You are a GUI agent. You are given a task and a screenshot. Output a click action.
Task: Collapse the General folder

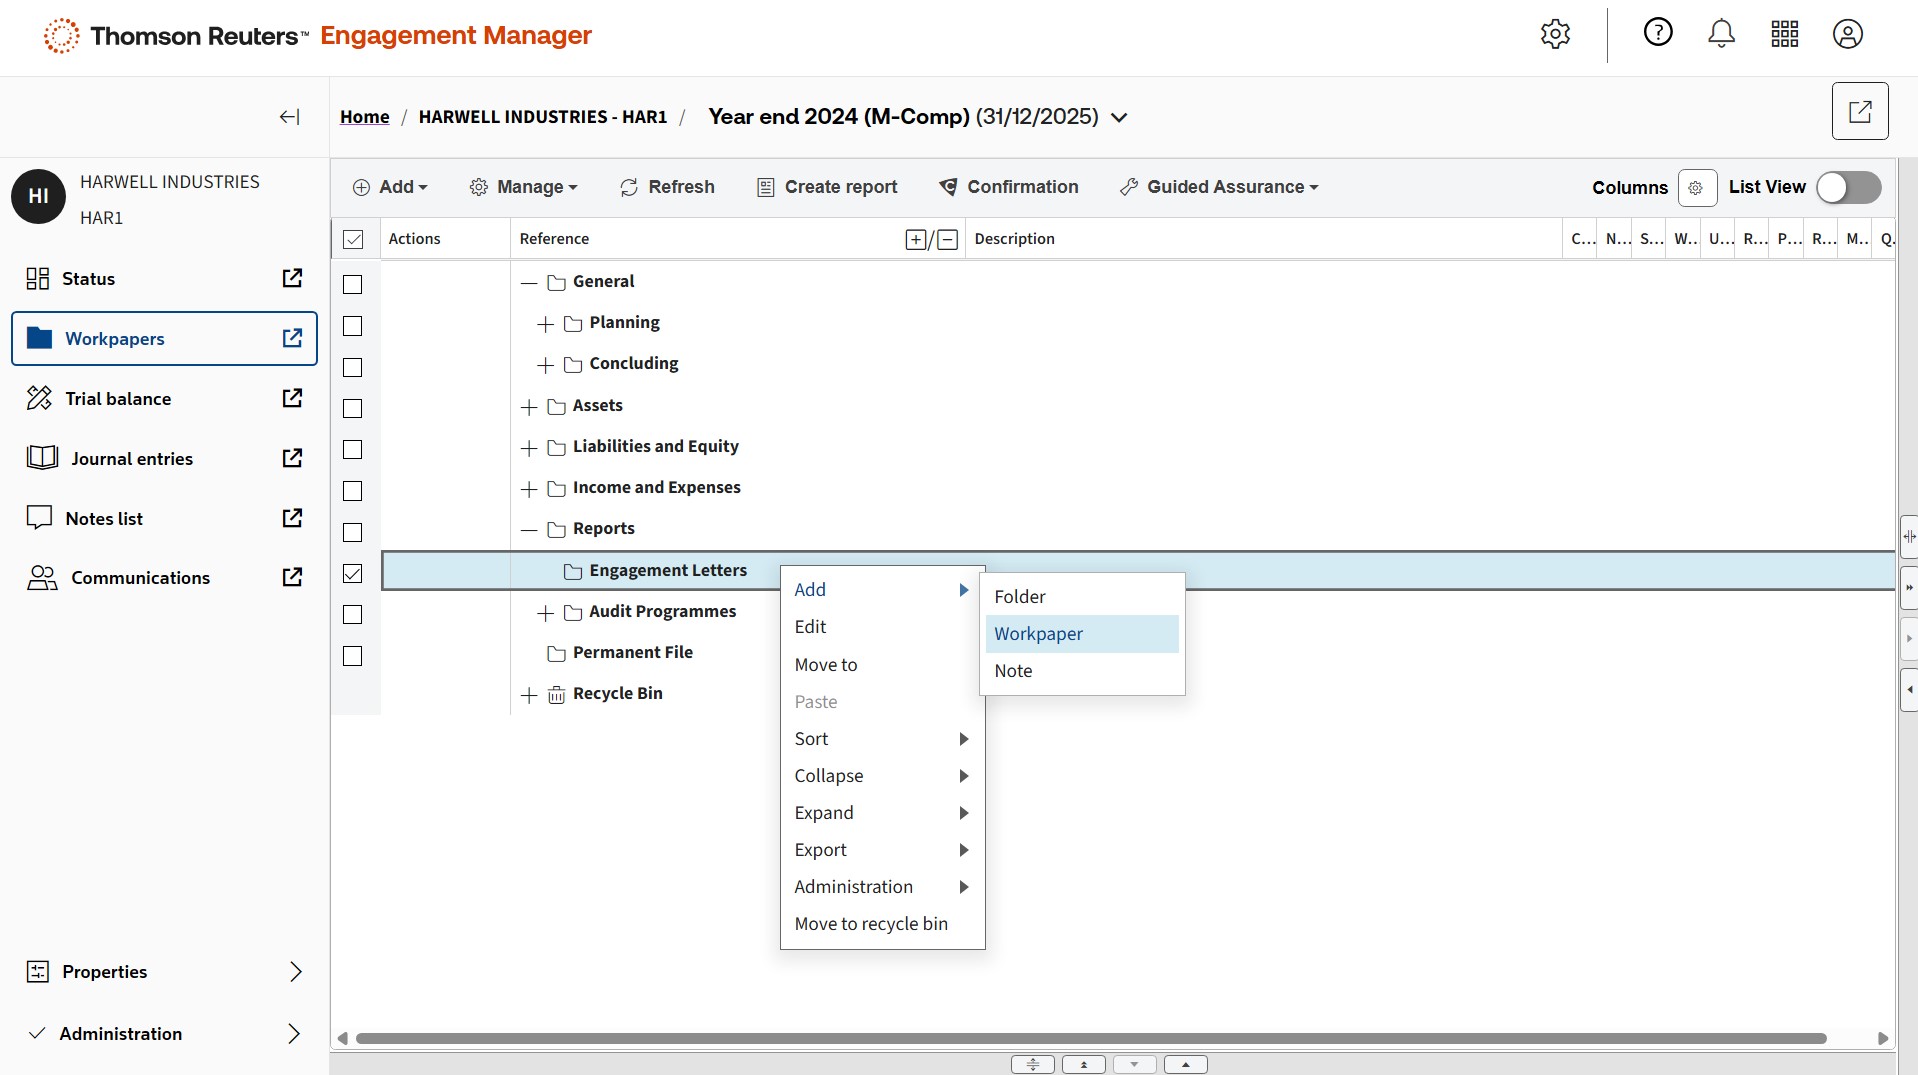pyautogui.click(x=529, y=283)
